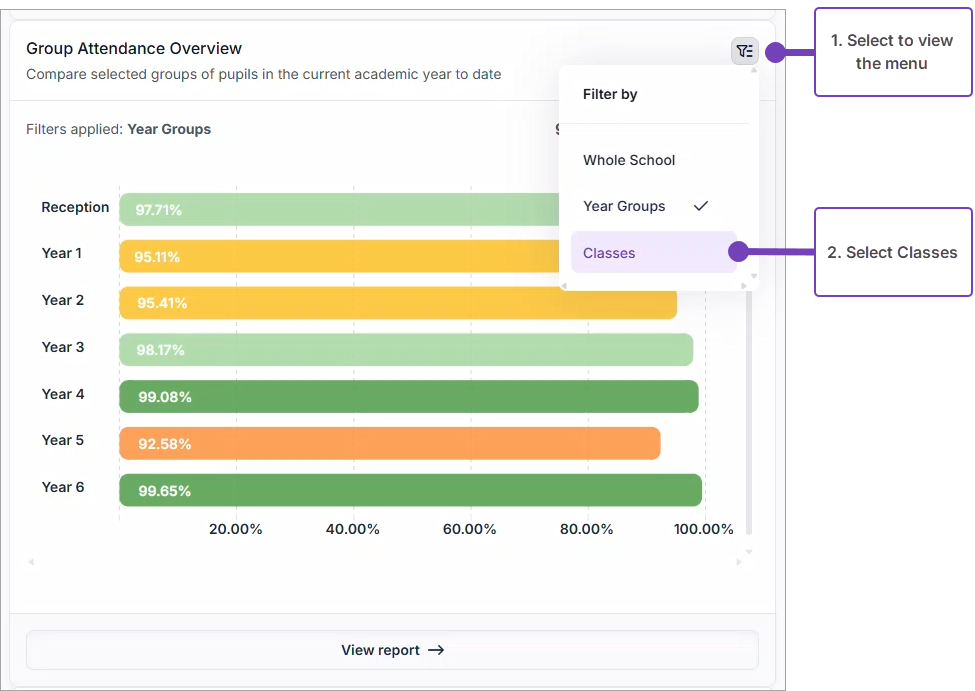Click the Group Attendance Overview title
Screen dimensions: 975x691
(134, 48)
